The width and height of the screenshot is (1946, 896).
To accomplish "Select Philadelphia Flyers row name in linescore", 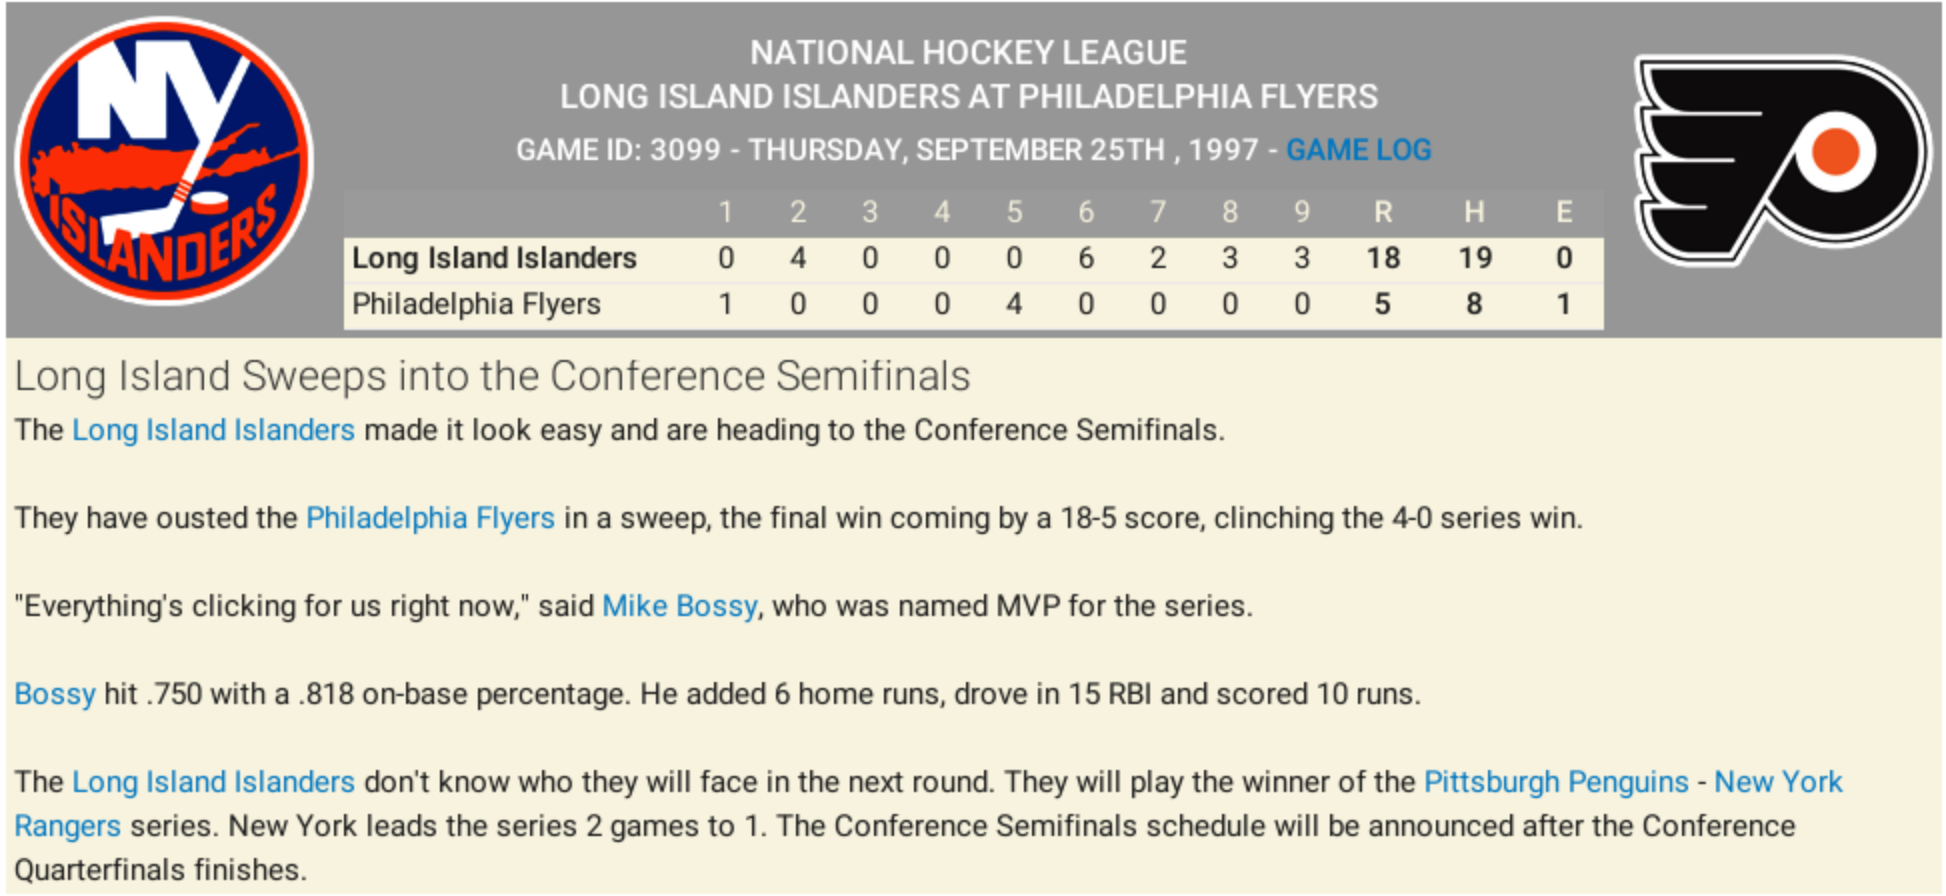I will pos(476,304).
